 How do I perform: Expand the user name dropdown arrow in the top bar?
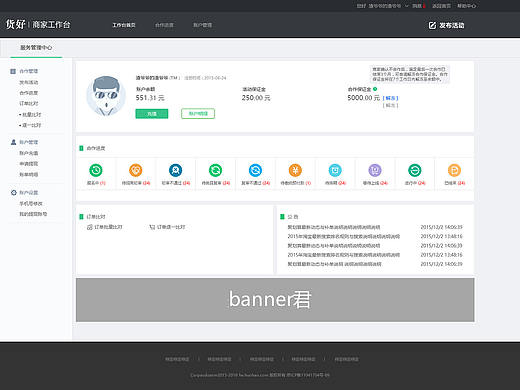407,6
